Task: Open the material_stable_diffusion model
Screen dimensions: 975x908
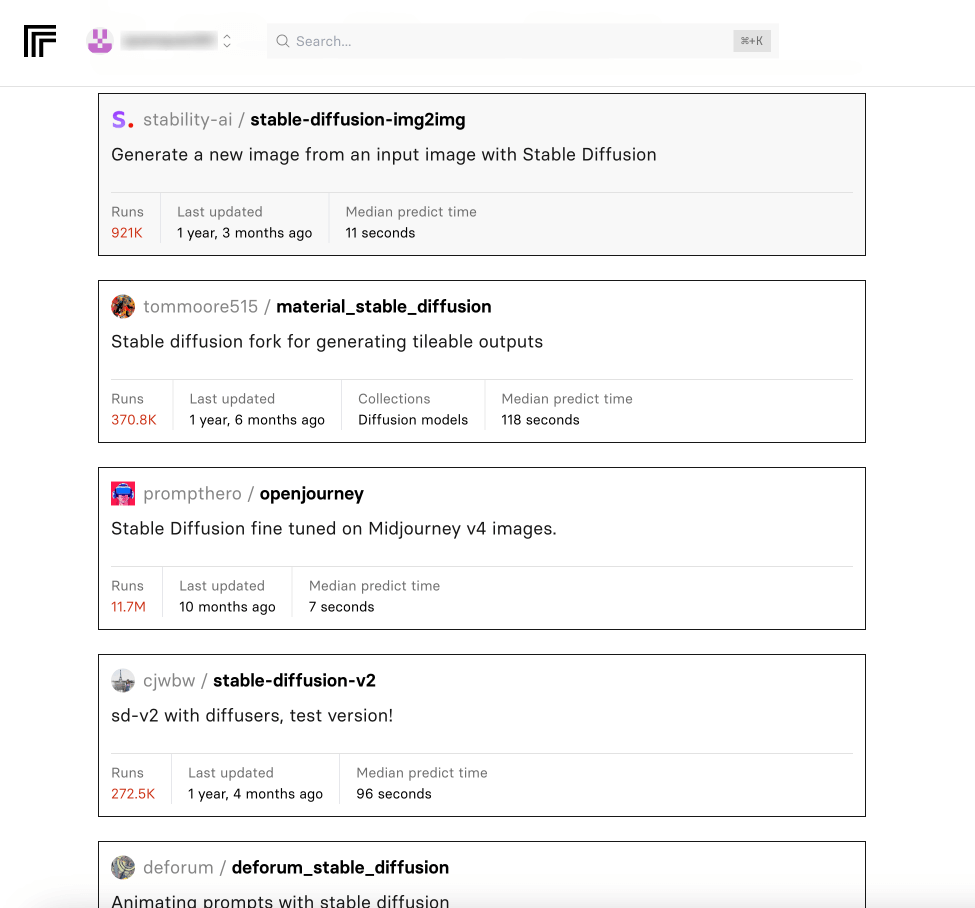Action: [383, 307]
